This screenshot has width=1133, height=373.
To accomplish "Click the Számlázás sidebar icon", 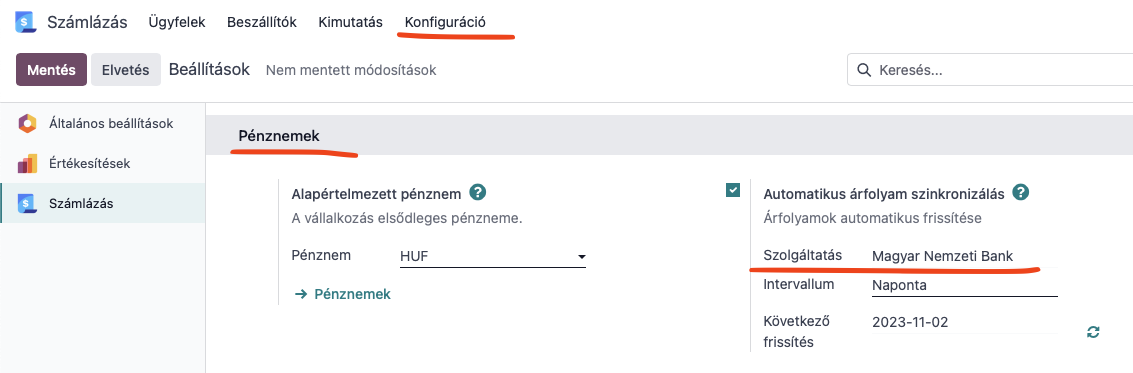I will pos(27,204).
